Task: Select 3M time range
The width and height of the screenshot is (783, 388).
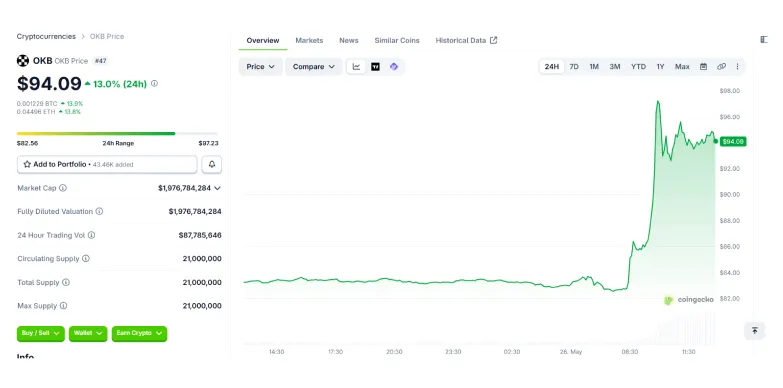Action: coord(615,66)
